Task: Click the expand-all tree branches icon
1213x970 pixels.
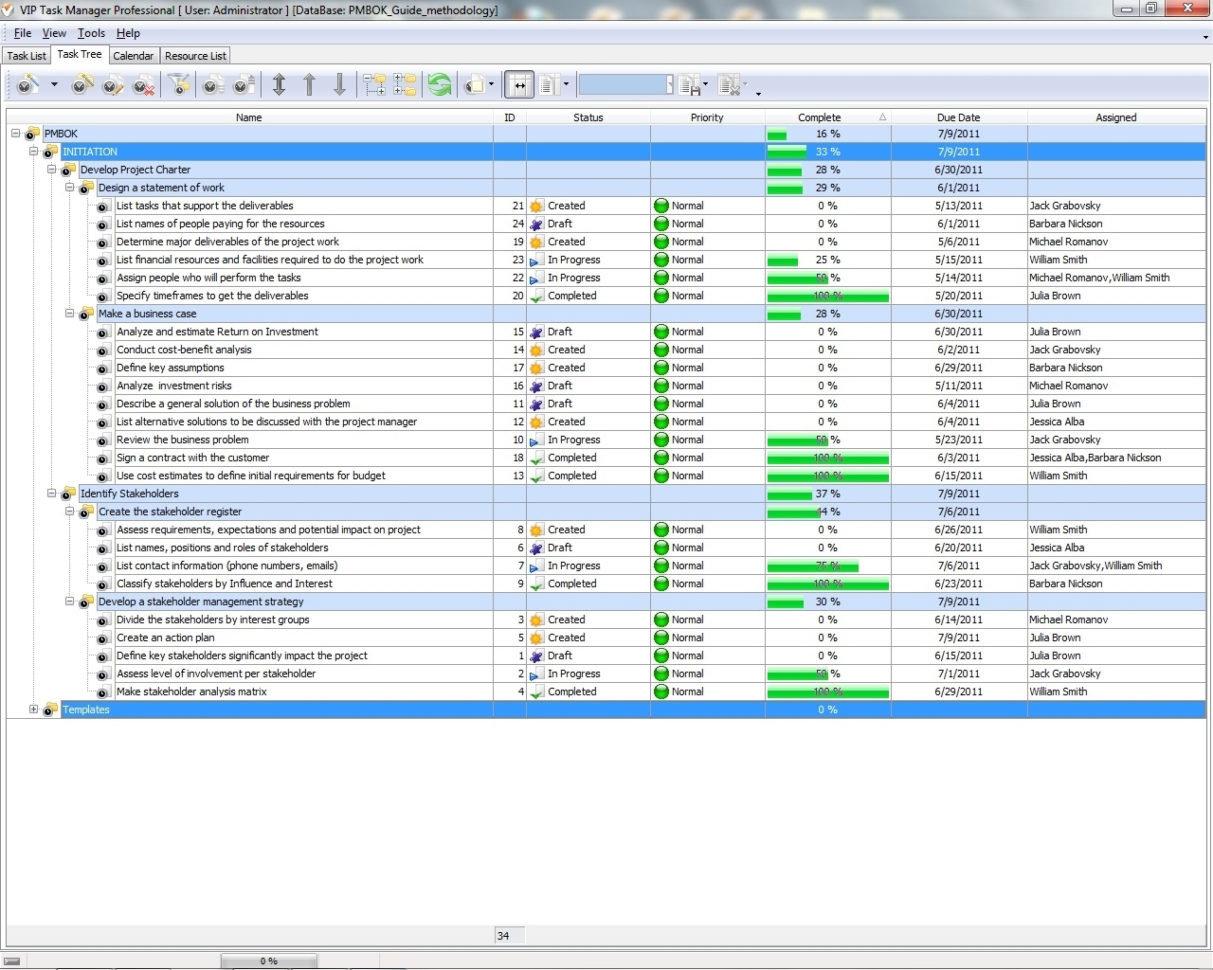Action: 404,85
